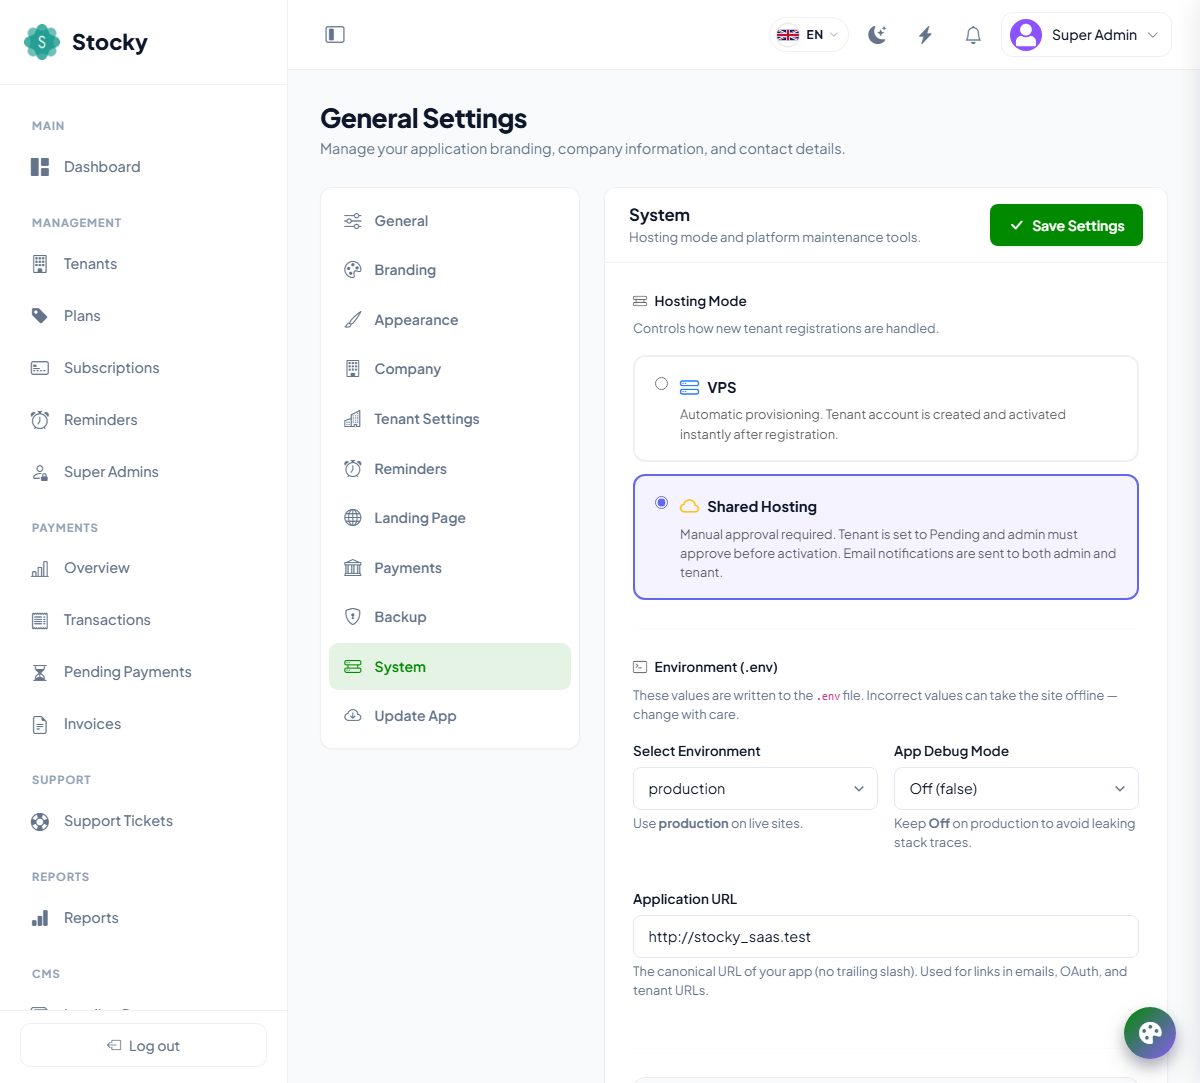The image size is (1200, 1083).
Task: Click the Subscriptions sidebar icon
Action: [40, 368]
